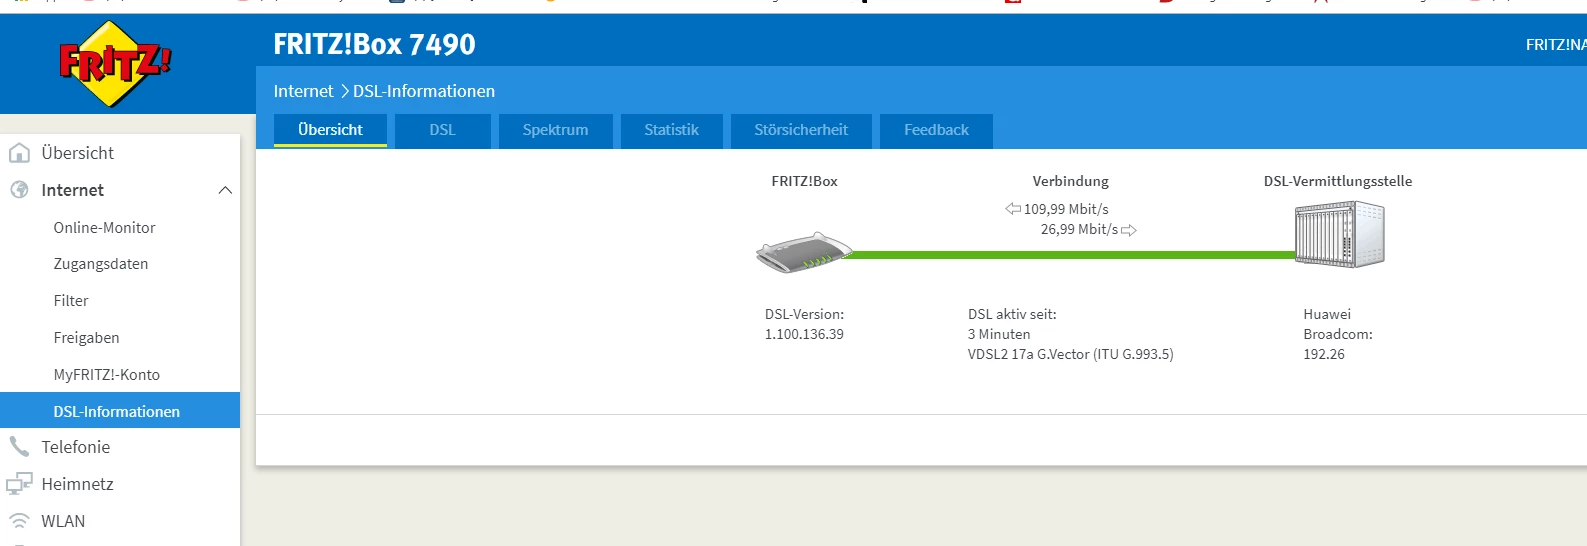
Task: Click the green DSL connection line
Action: click(x=1072, y=255)
